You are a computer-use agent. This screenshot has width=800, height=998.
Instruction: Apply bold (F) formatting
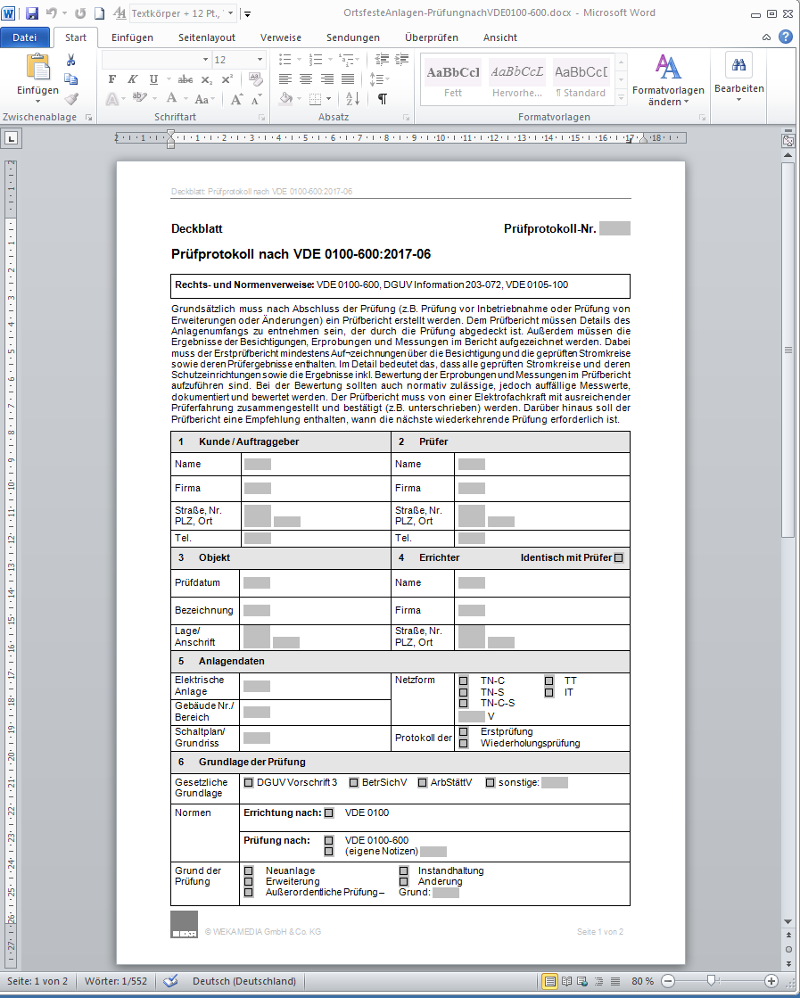[112, 79]
